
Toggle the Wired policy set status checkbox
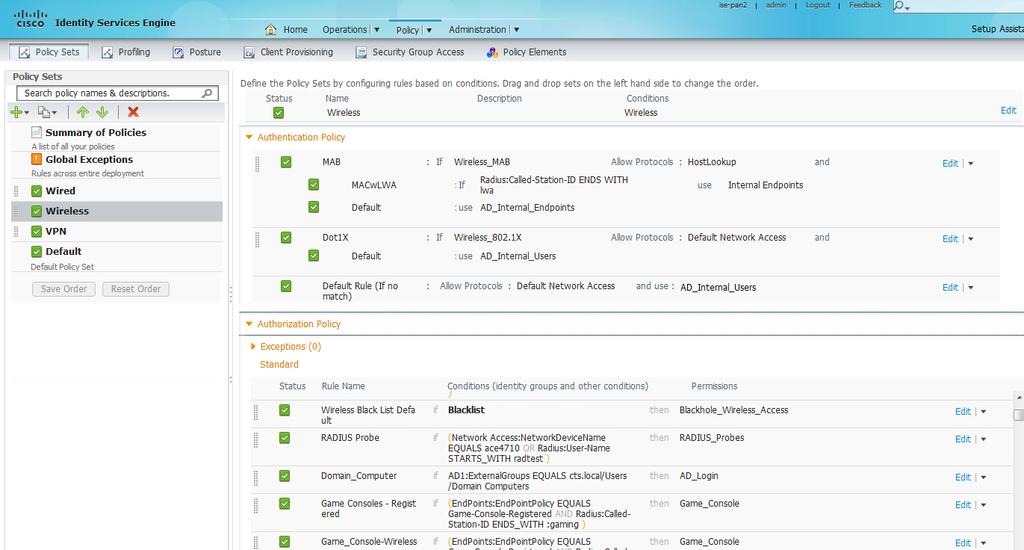pyautogui.click(x=37, y=191)
